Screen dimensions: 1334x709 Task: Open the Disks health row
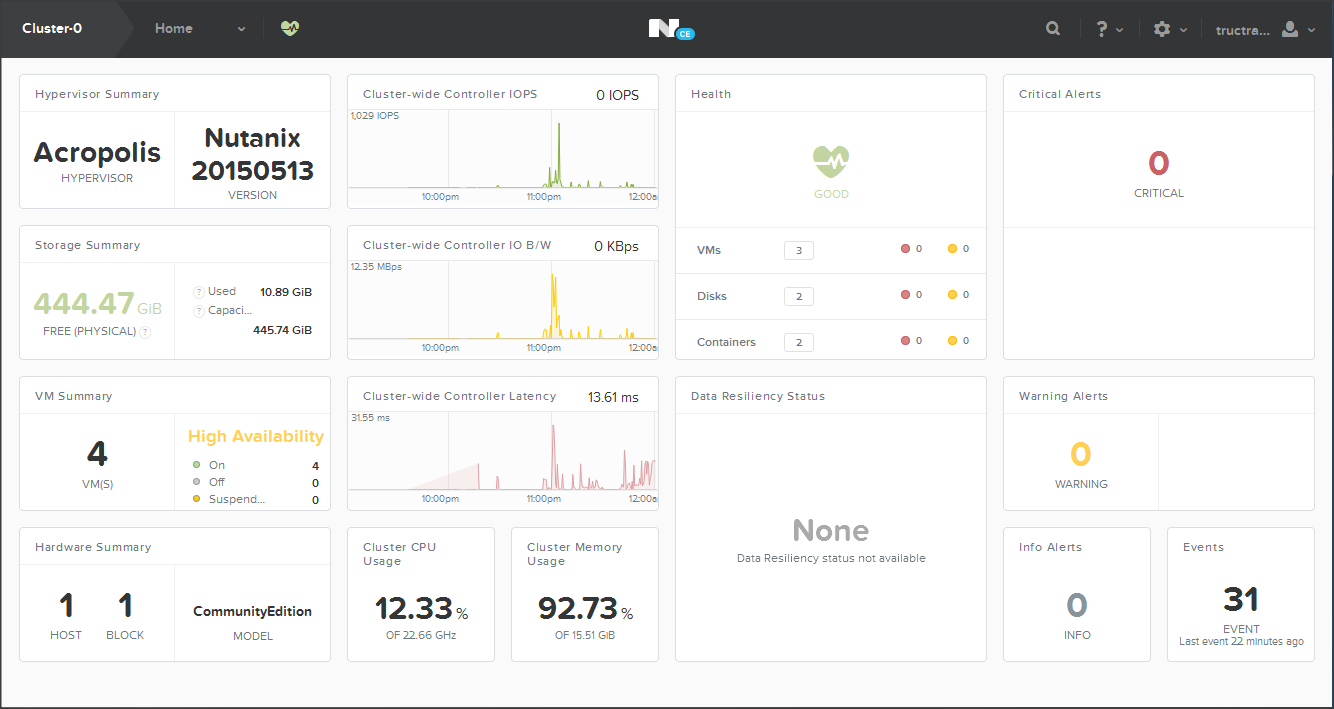tap(712, 296)
